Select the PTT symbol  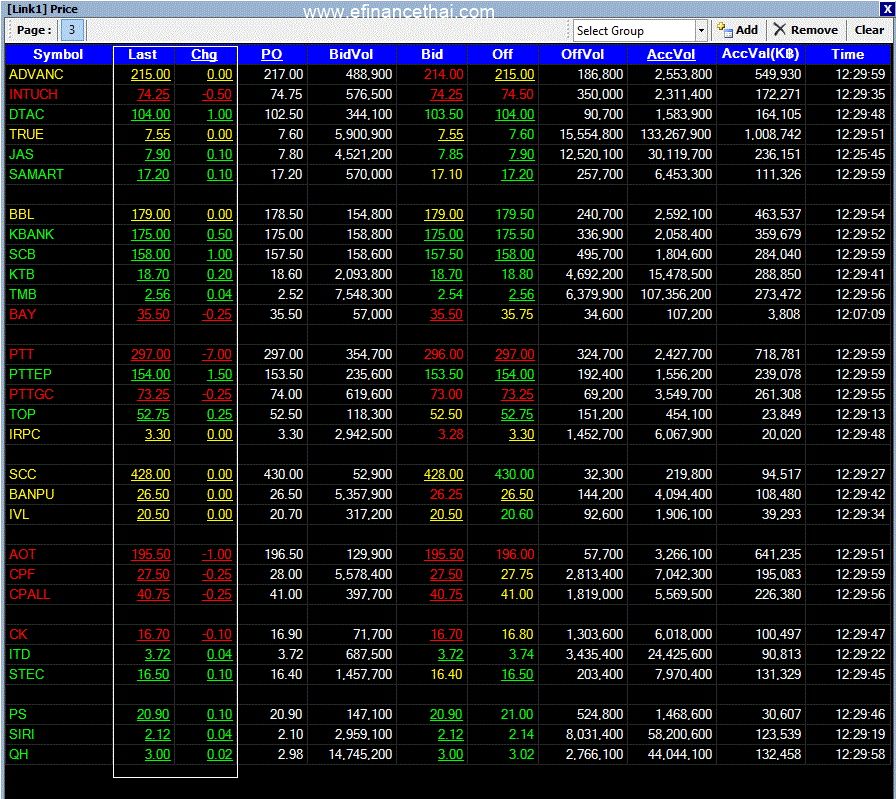pyautogui.click(x=21, y=354)
